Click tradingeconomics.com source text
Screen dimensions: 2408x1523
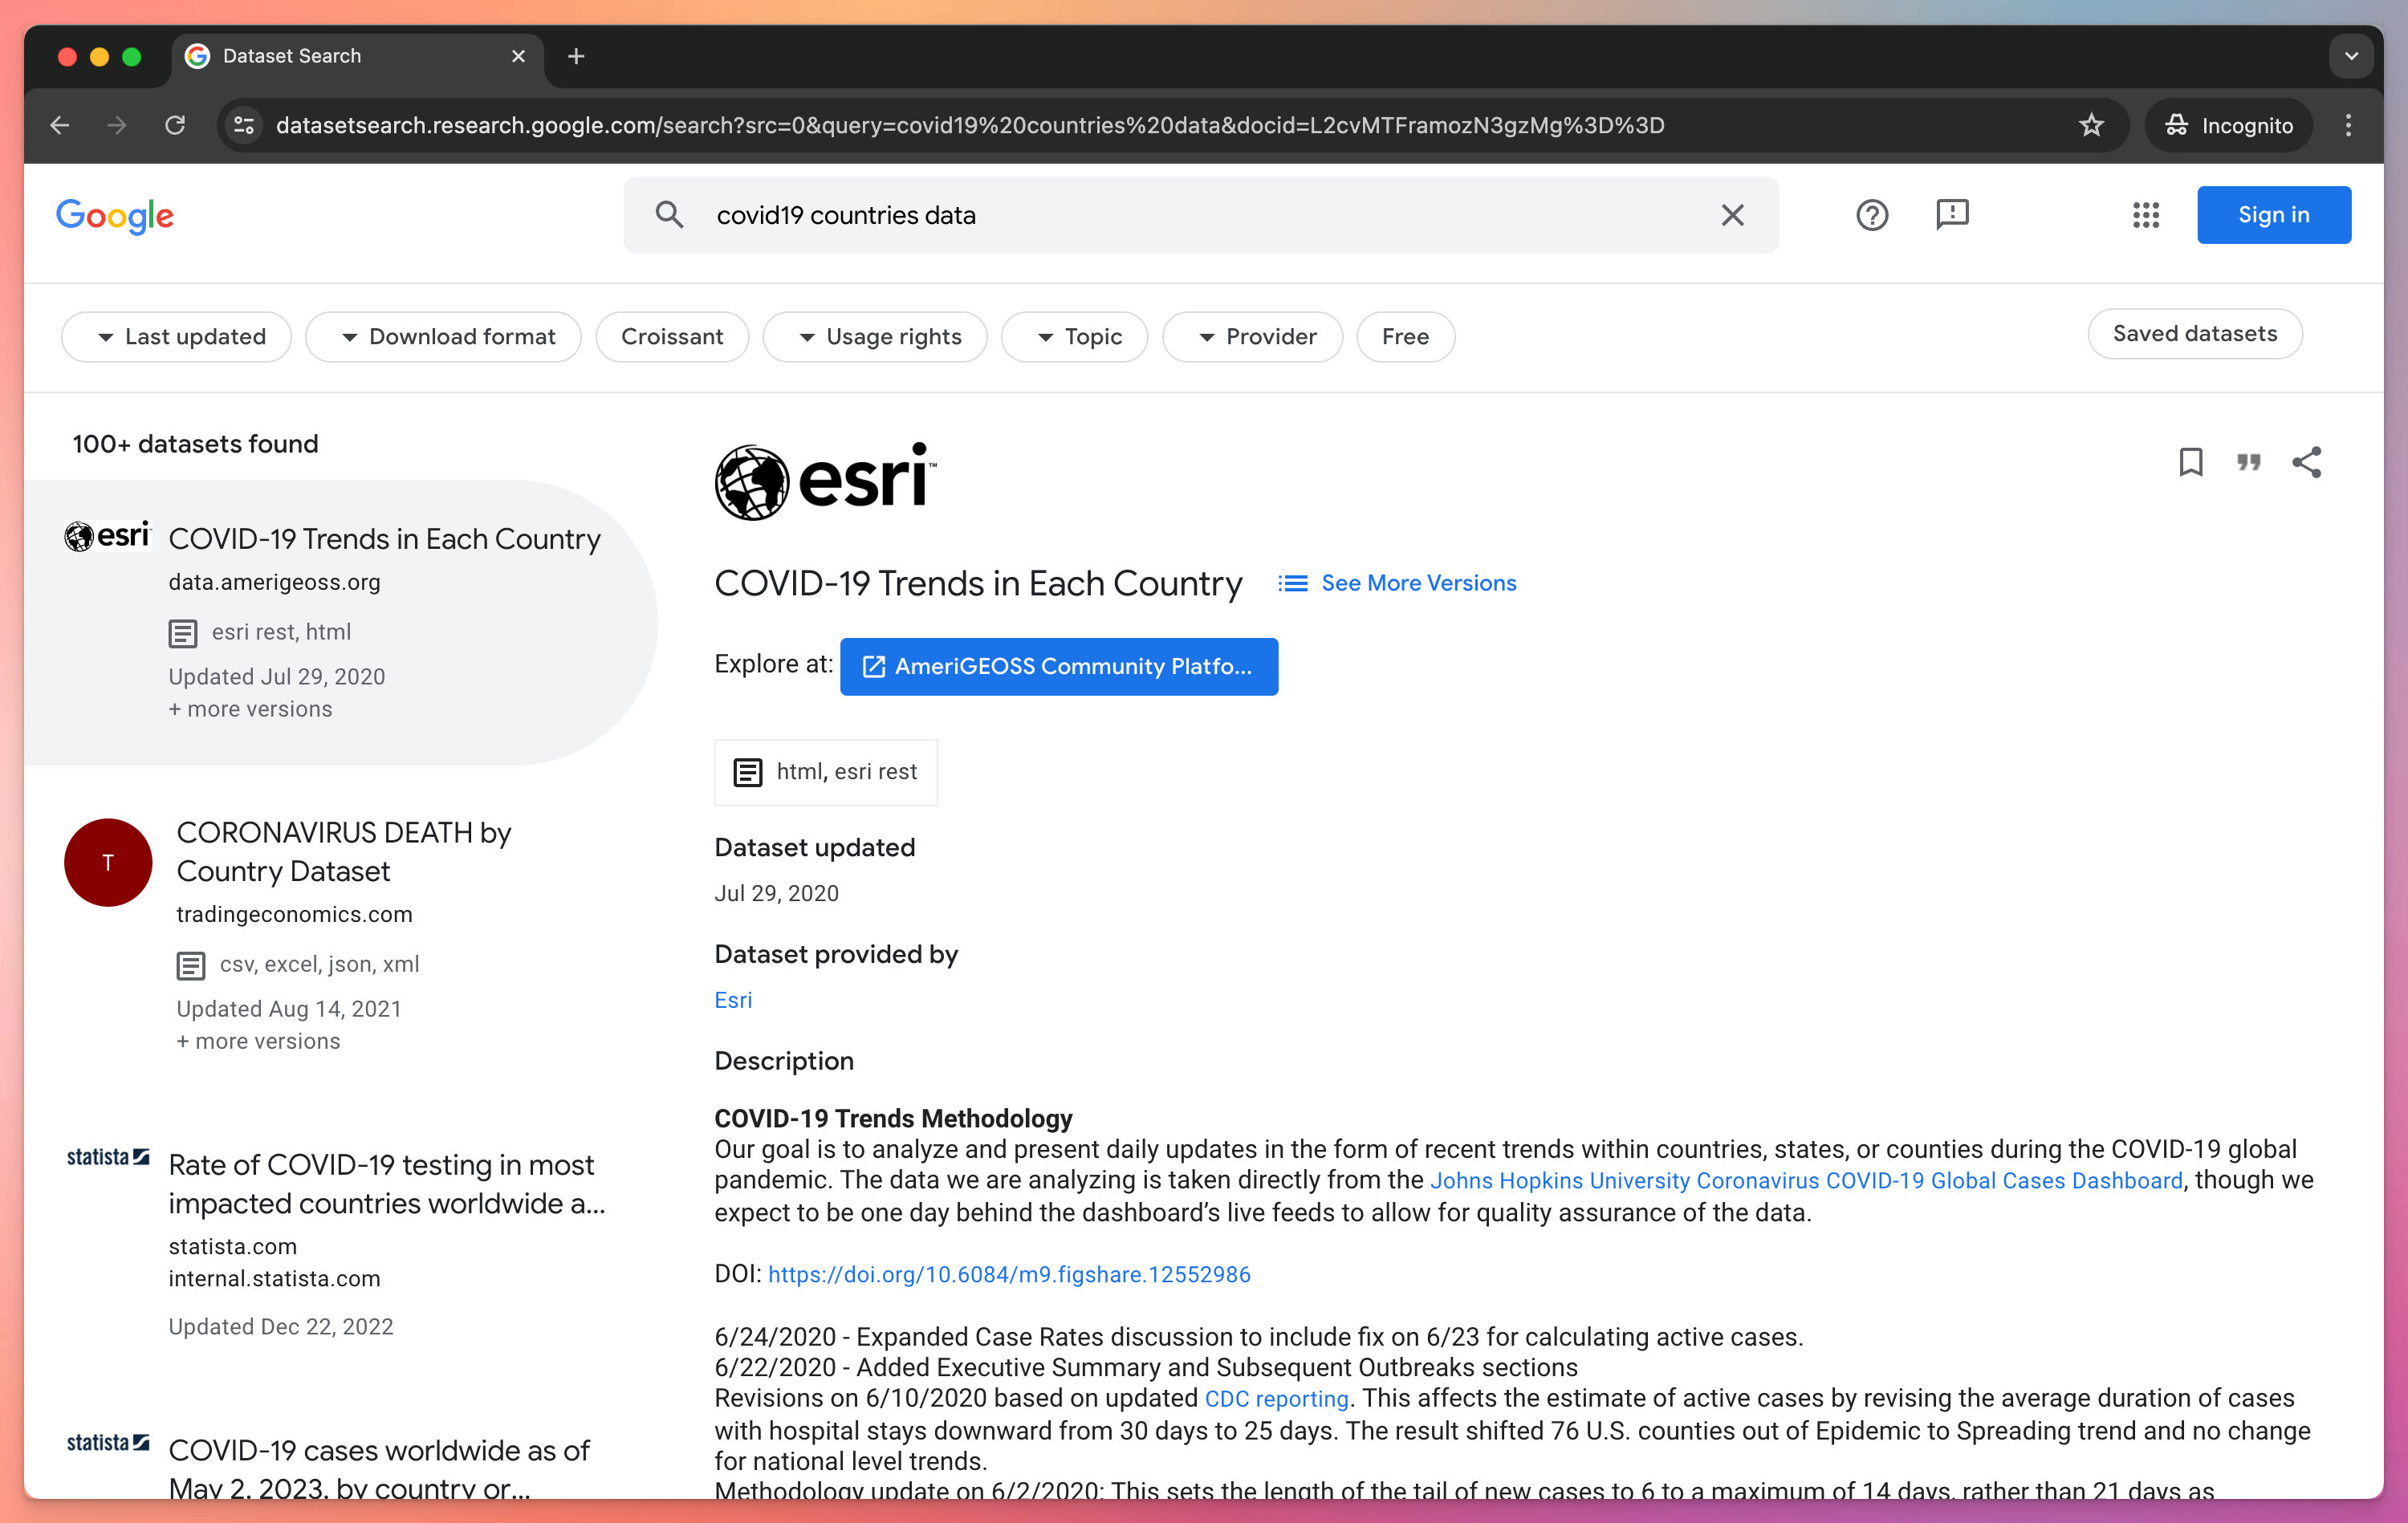pyautogui.click(x=294, y=914)
